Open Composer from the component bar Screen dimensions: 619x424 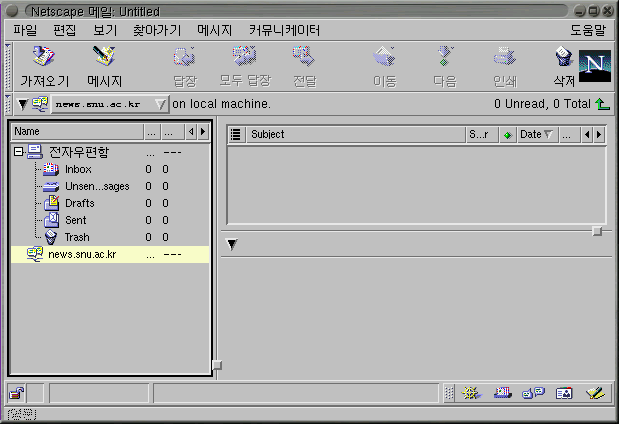tap(596, 393)
